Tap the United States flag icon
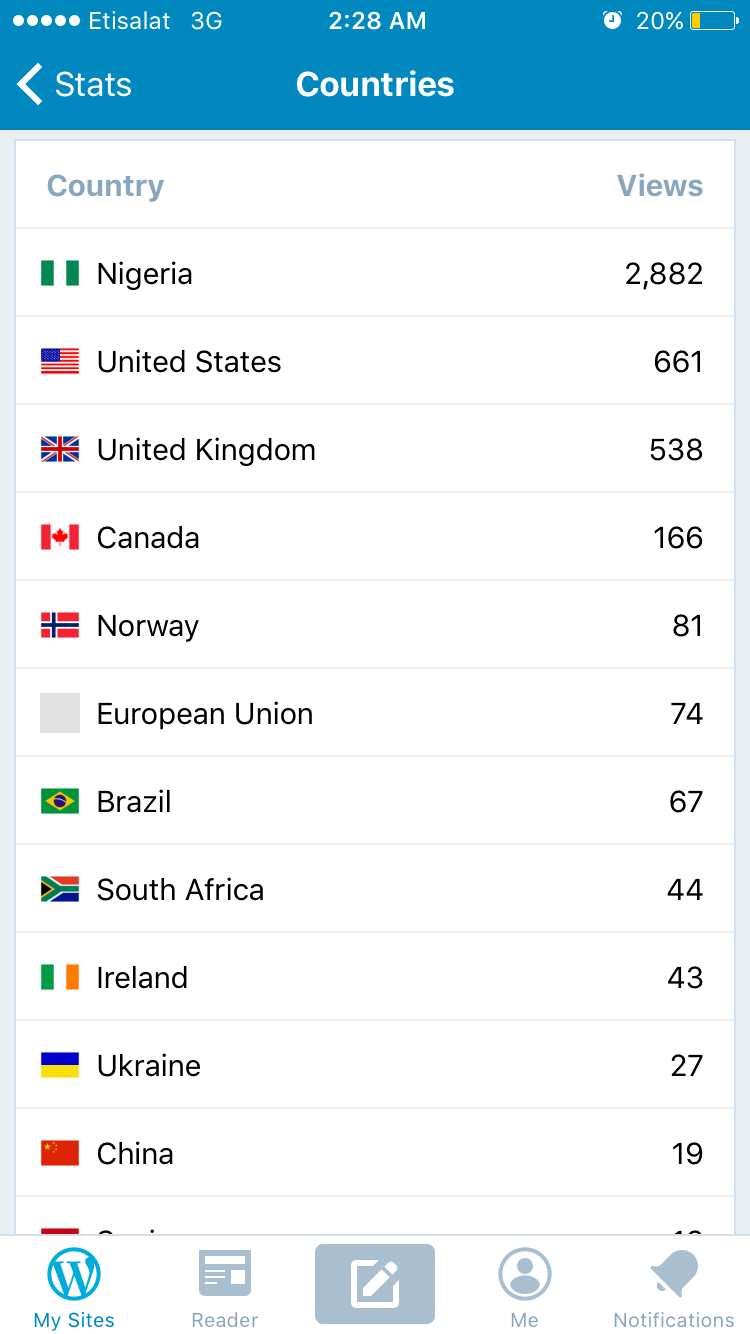Viewport: 750px width, 1334px height. pyautogui.click(x=60, y=361)
